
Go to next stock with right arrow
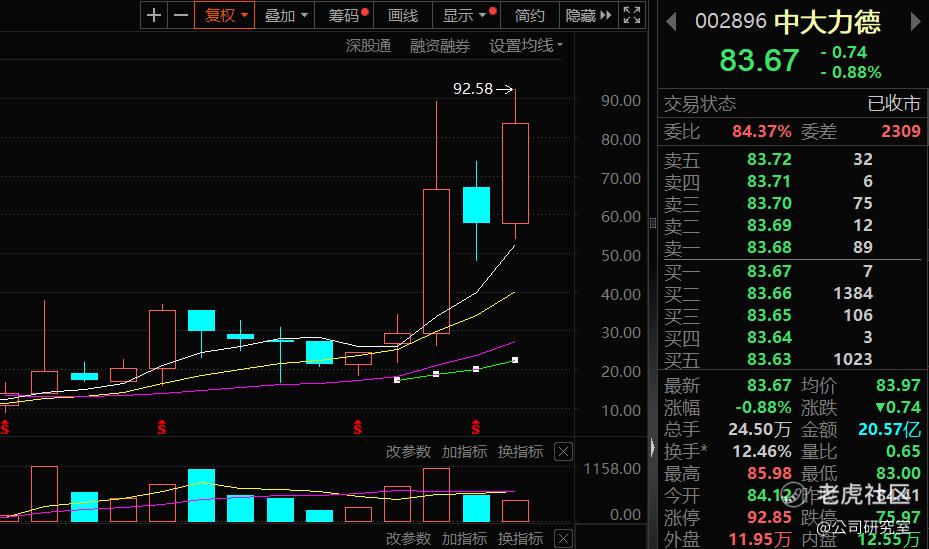click(915, 22)
